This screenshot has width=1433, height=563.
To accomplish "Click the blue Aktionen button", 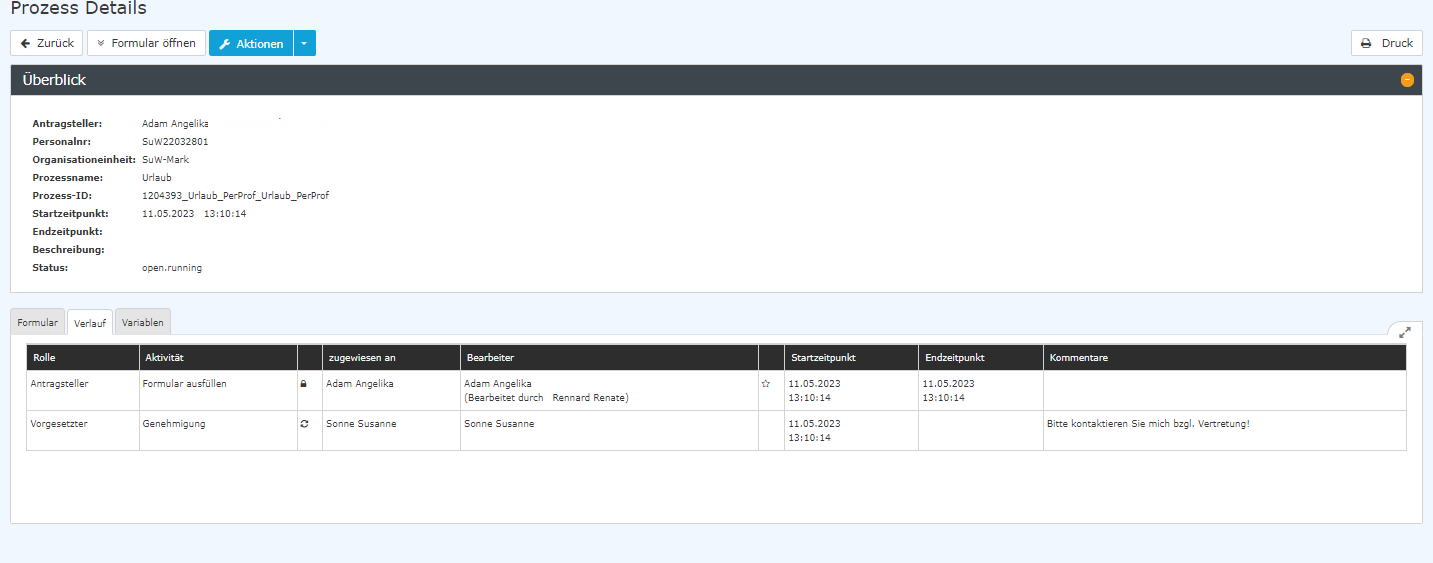I will 251,43.
